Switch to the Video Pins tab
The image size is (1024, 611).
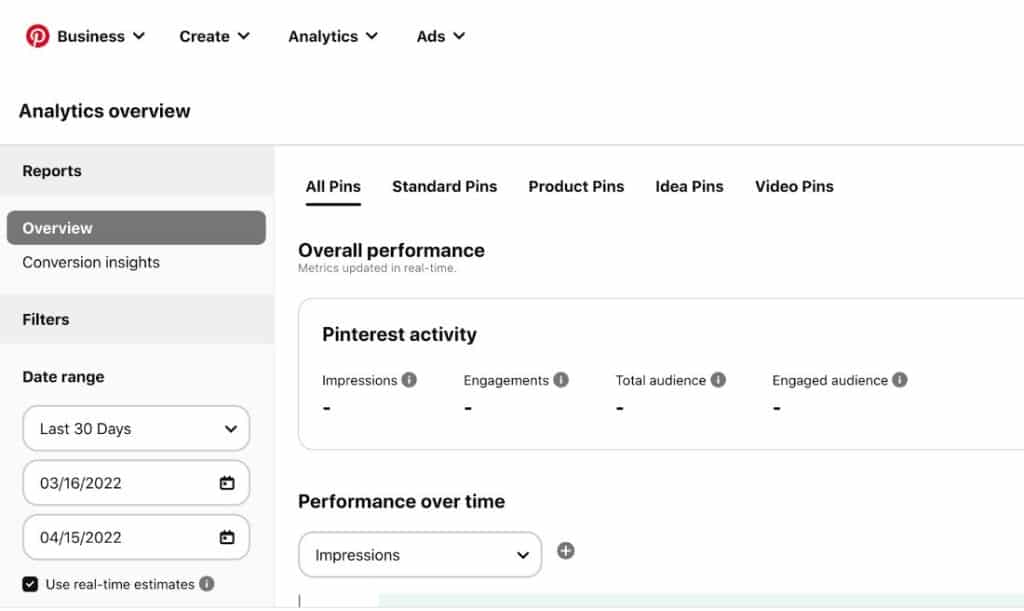(794, 186)
